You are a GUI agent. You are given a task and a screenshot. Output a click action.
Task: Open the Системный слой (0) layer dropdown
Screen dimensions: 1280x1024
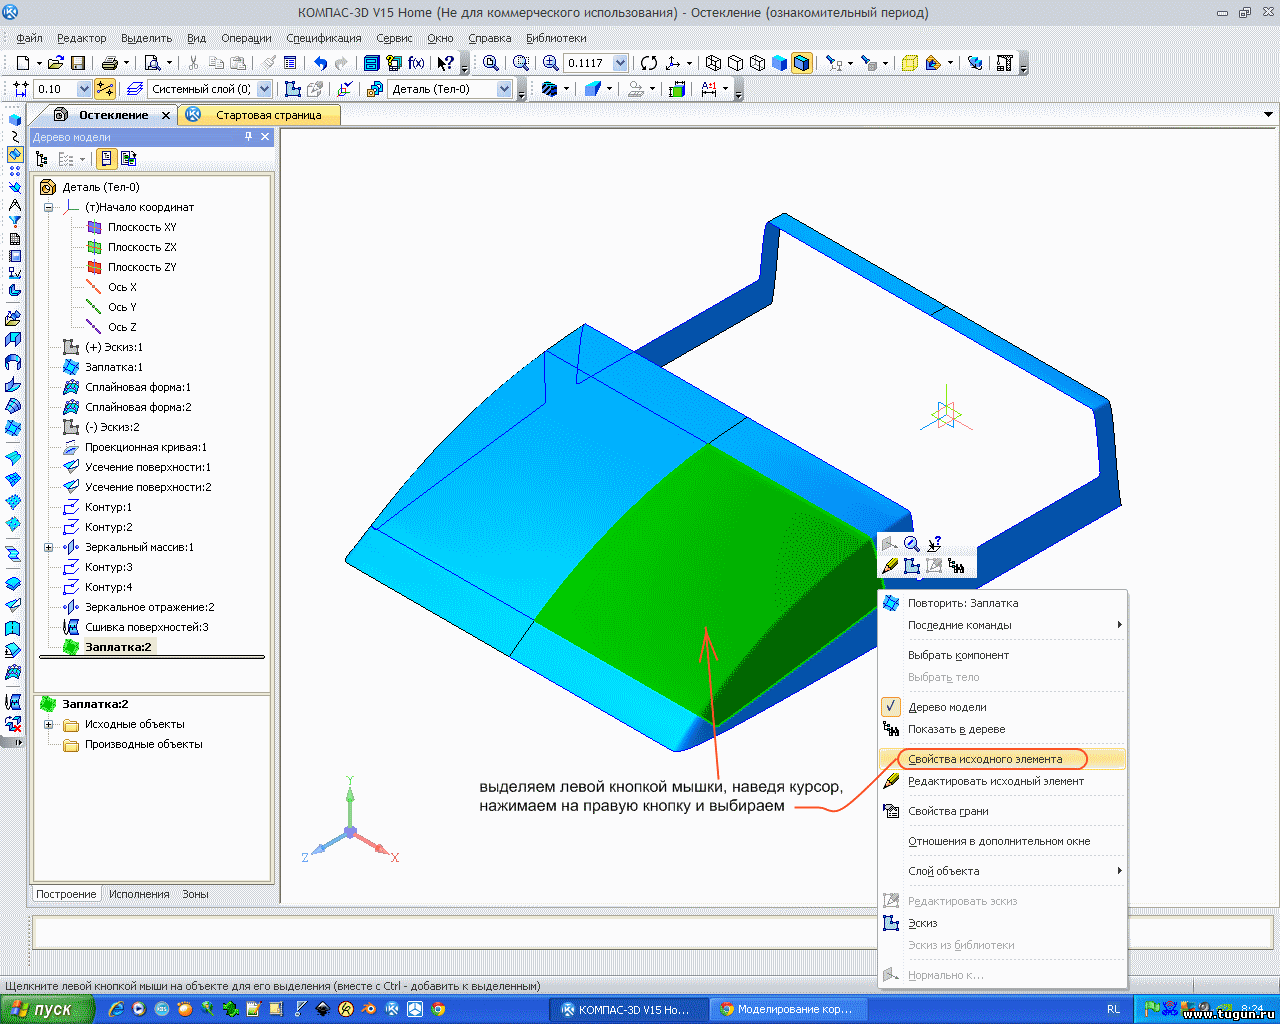pyautogui.click(x=264, y=89)
